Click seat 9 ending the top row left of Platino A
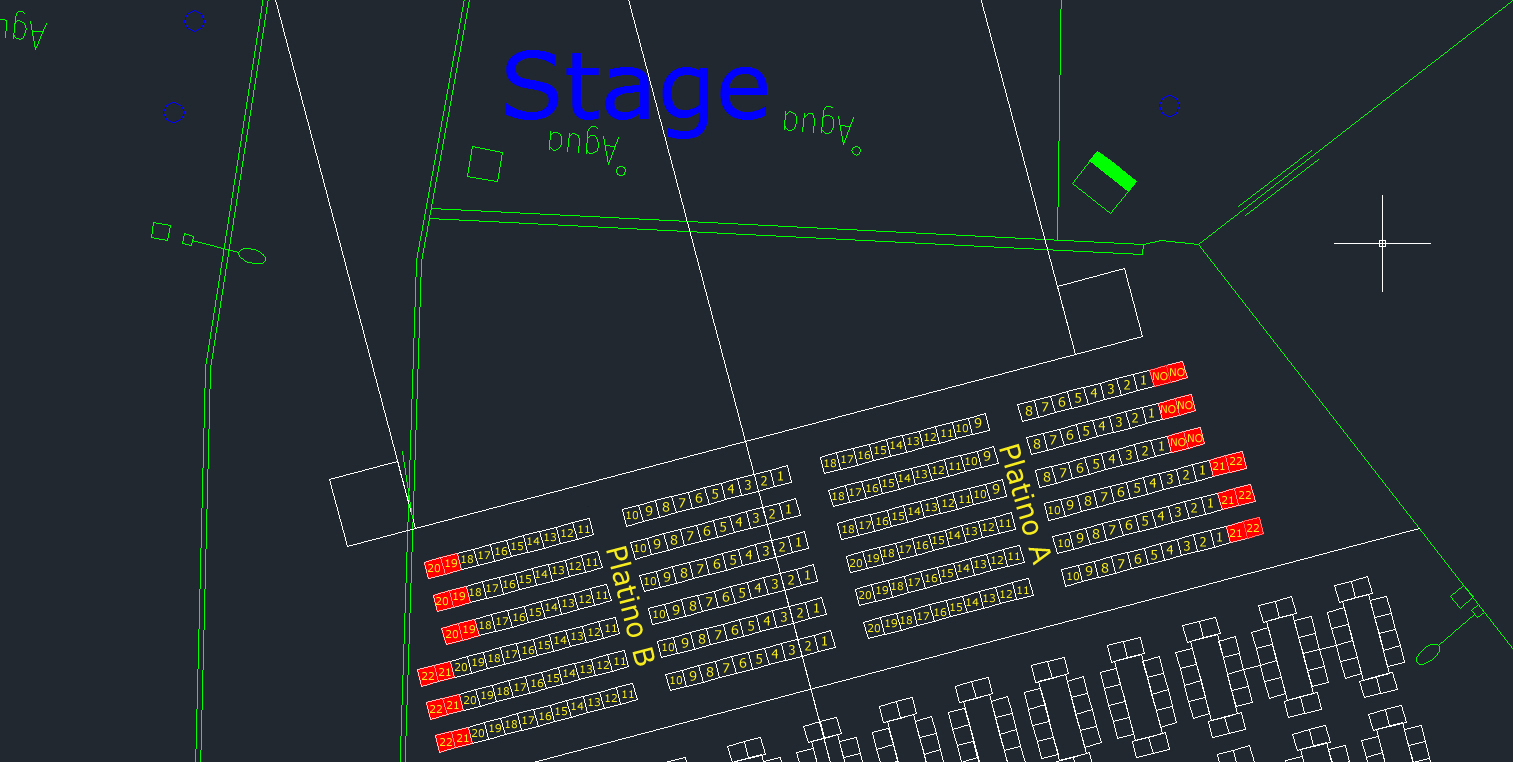Viewport: 1513px width, 762px height. point(978,424)
